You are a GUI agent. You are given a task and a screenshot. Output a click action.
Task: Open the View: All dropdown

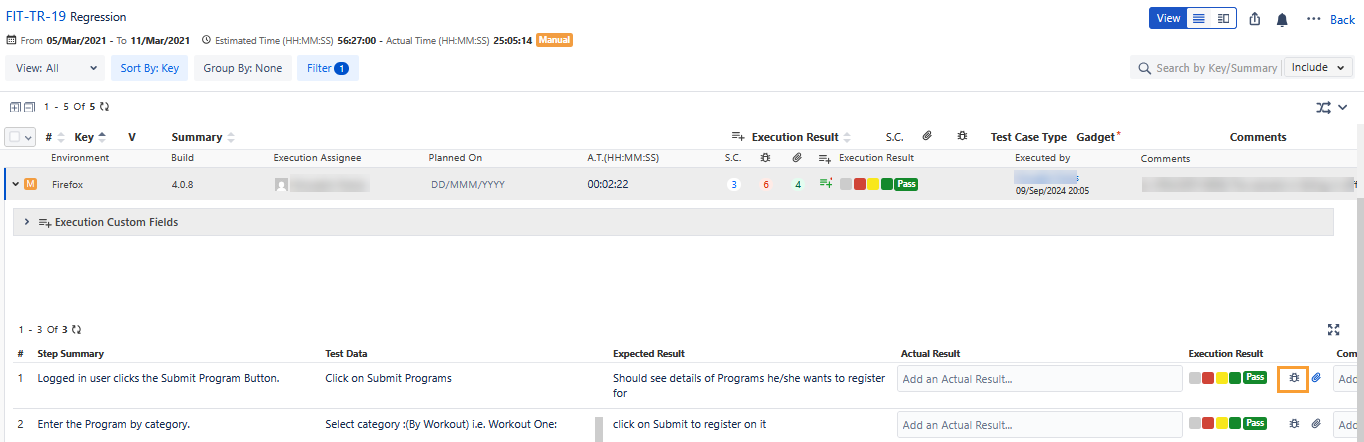55,68
